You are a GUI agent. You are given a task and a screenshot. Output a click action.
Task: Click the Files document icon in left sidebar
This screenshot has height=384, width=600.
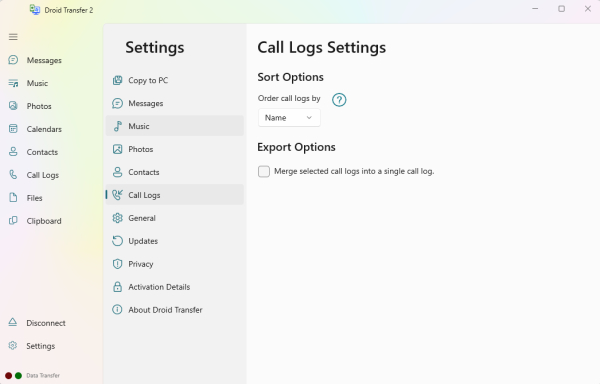click(13, 198)
